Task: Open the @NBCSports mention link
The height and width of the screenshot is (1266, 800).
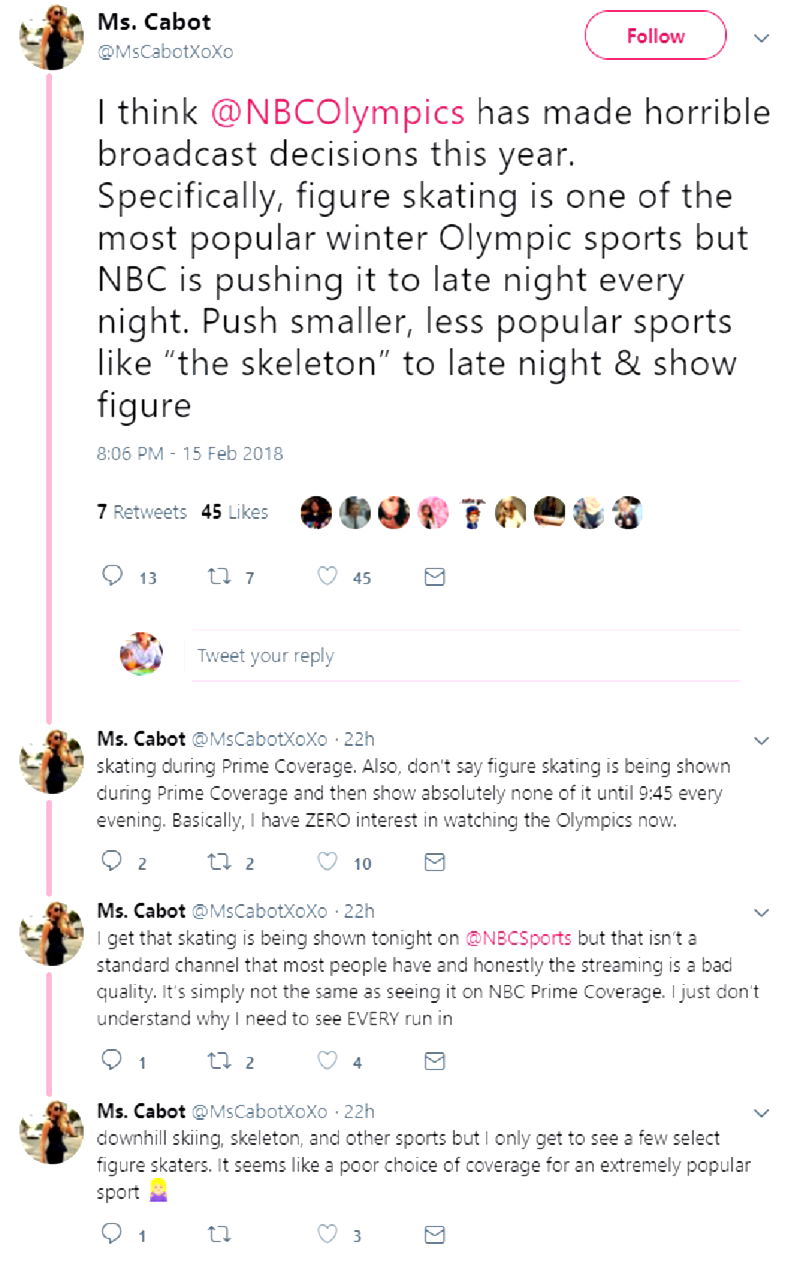Action: 519,937
